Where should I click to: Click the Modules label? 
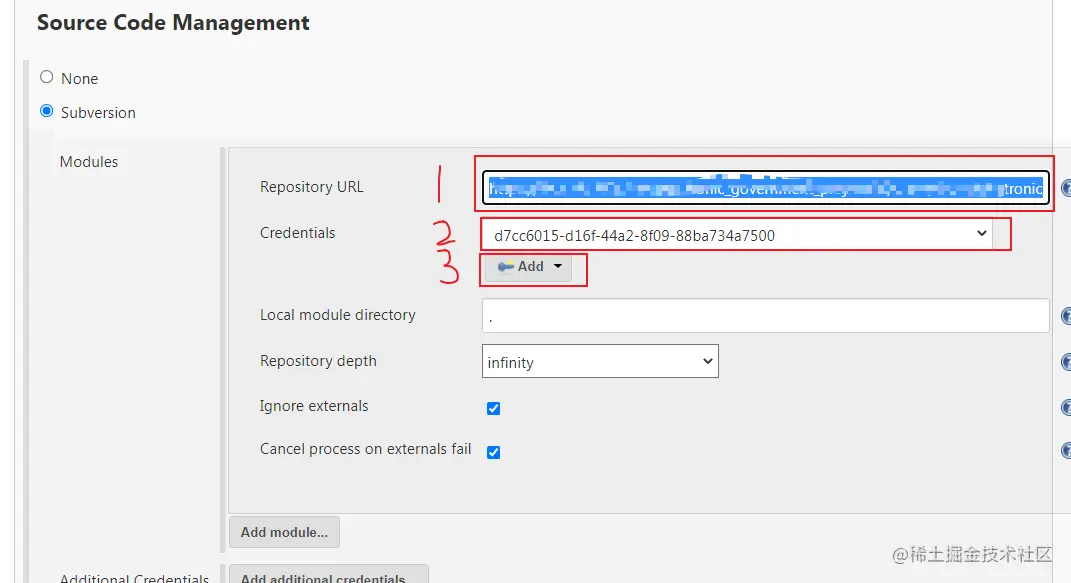89,162
